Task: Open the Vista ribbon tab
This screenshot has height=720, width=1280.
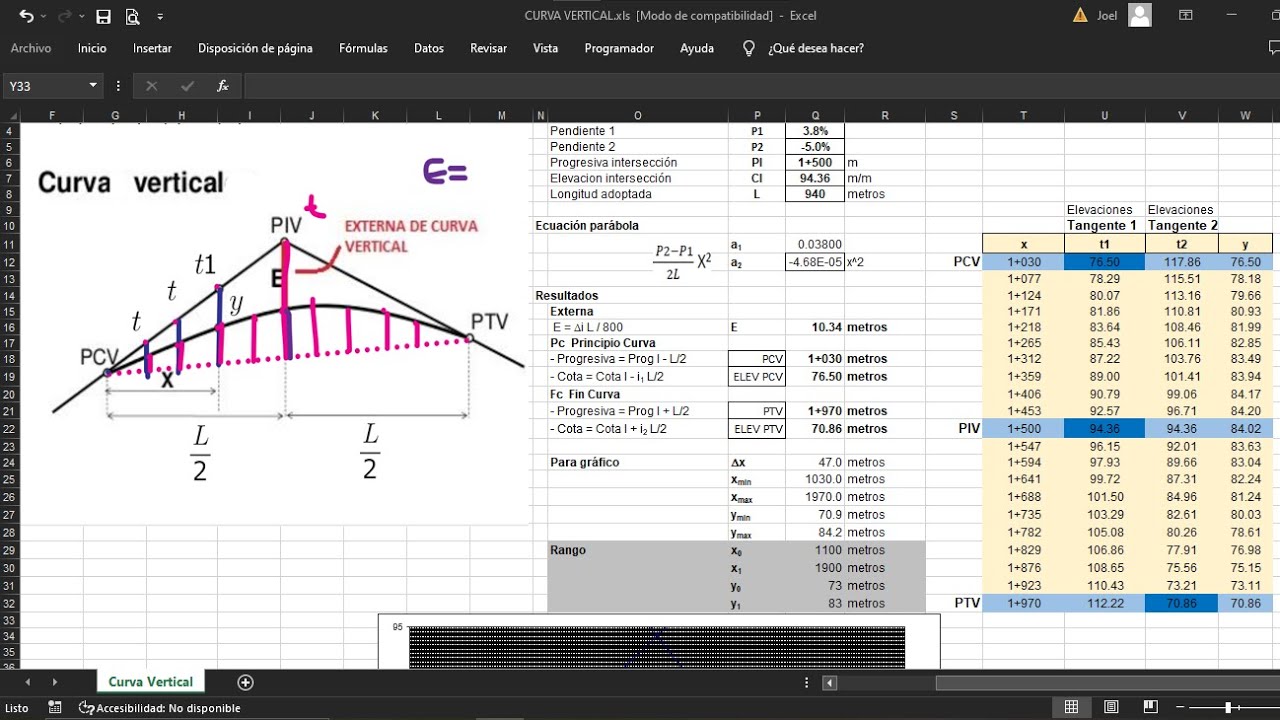Action: click(x=546, y=48)
